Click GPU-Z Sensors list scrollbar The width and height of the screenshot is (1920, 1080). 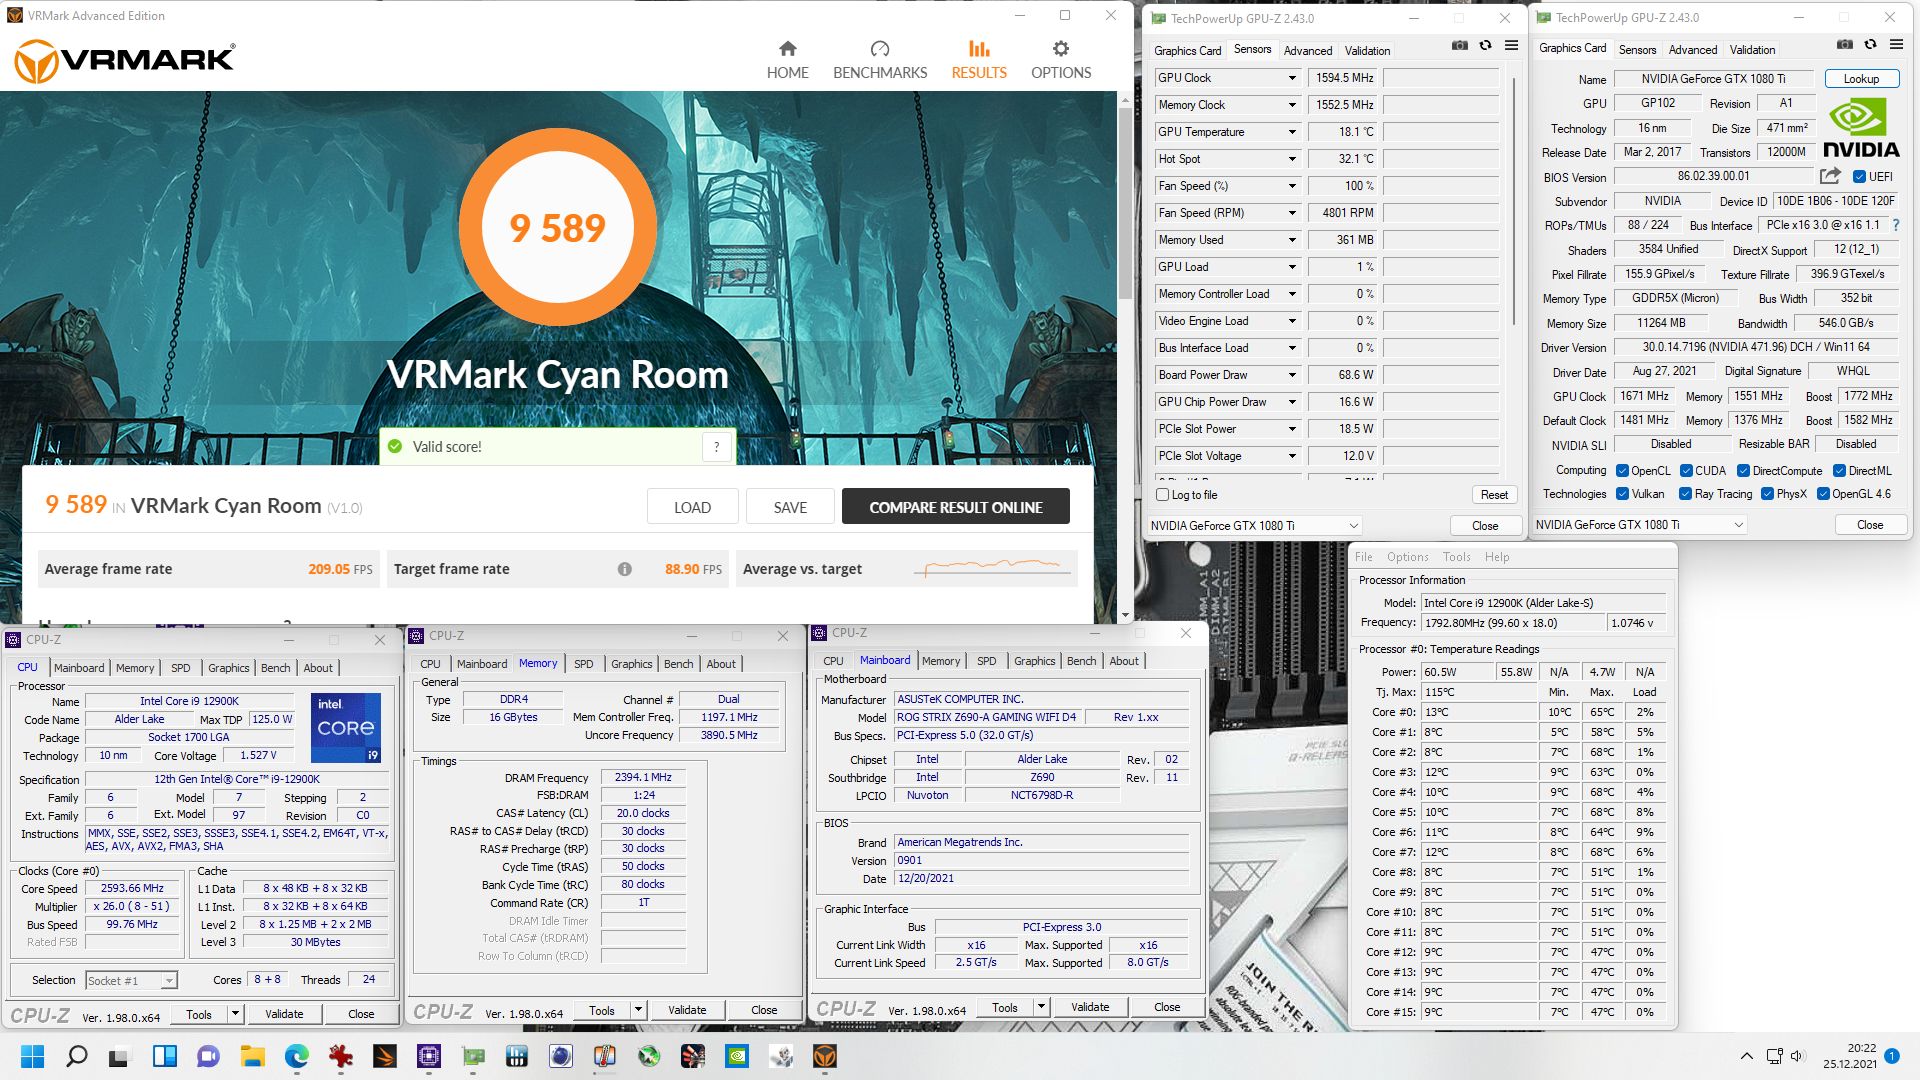(1514, 200)
